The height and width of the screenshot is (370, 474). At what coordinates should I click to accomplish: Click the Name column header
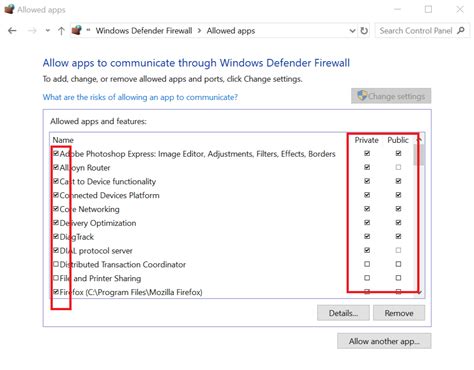(x=63, y=140)
